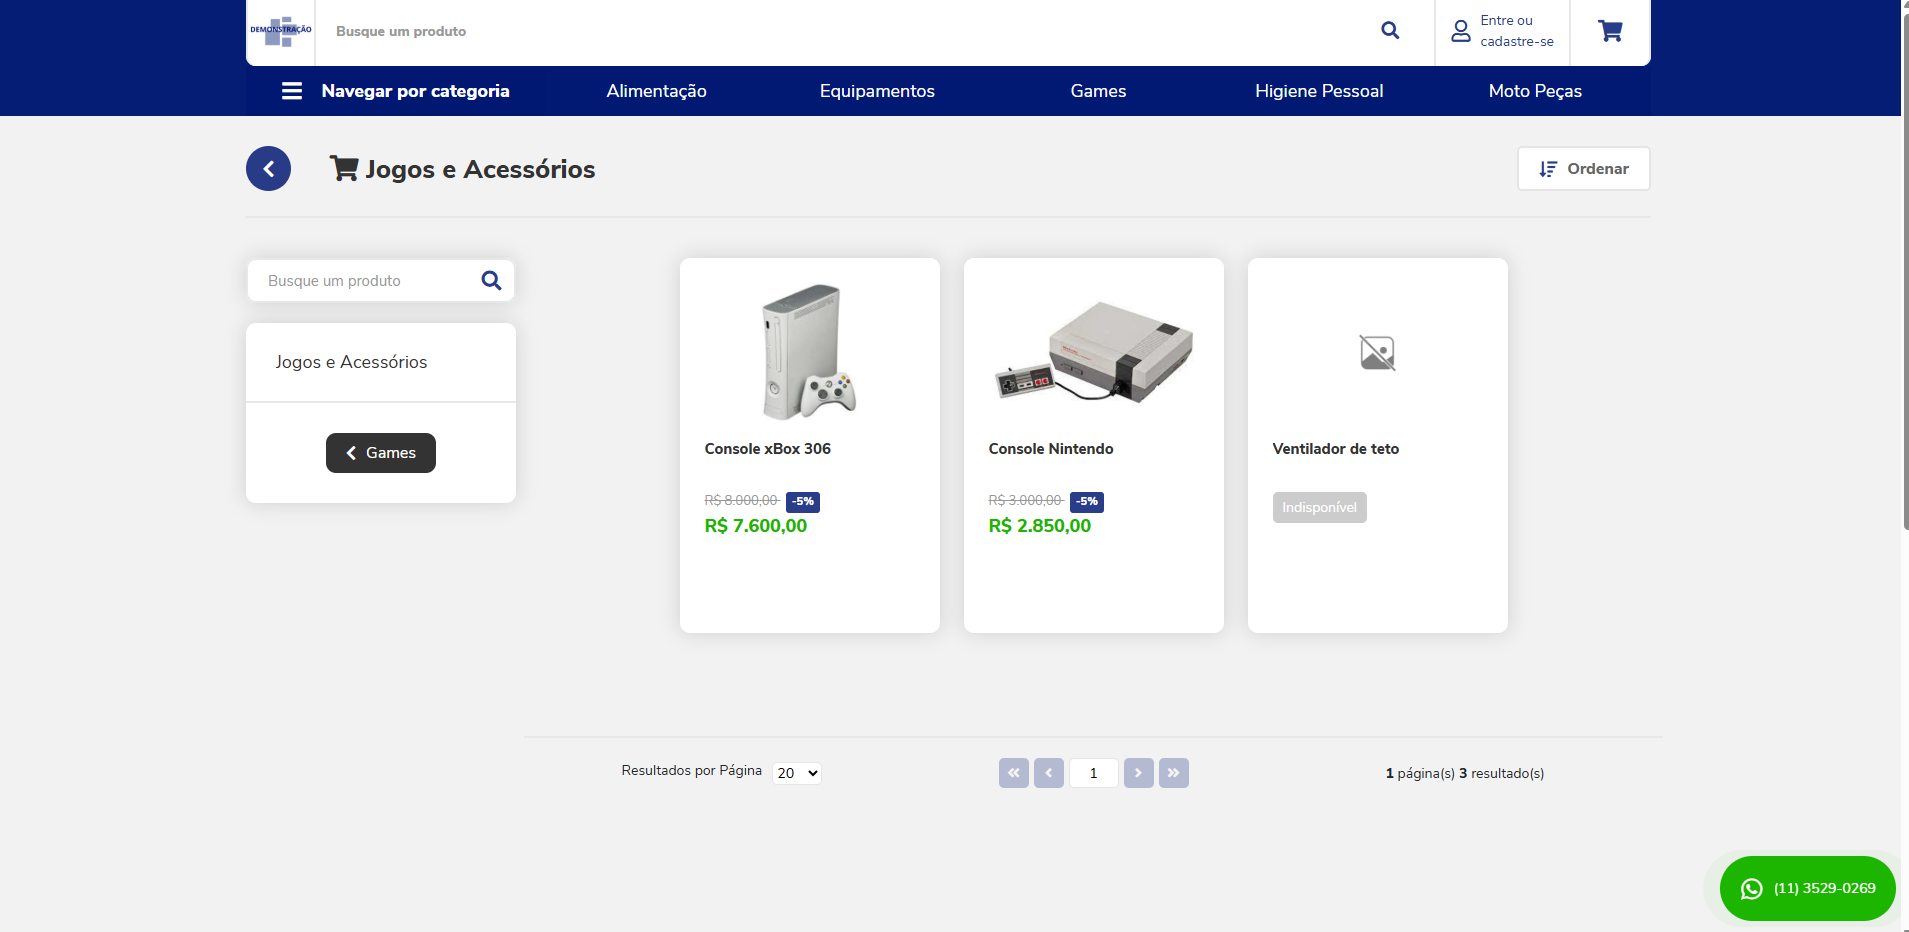Click the round blue back arrow button
1909x932 pixels.
268,169
